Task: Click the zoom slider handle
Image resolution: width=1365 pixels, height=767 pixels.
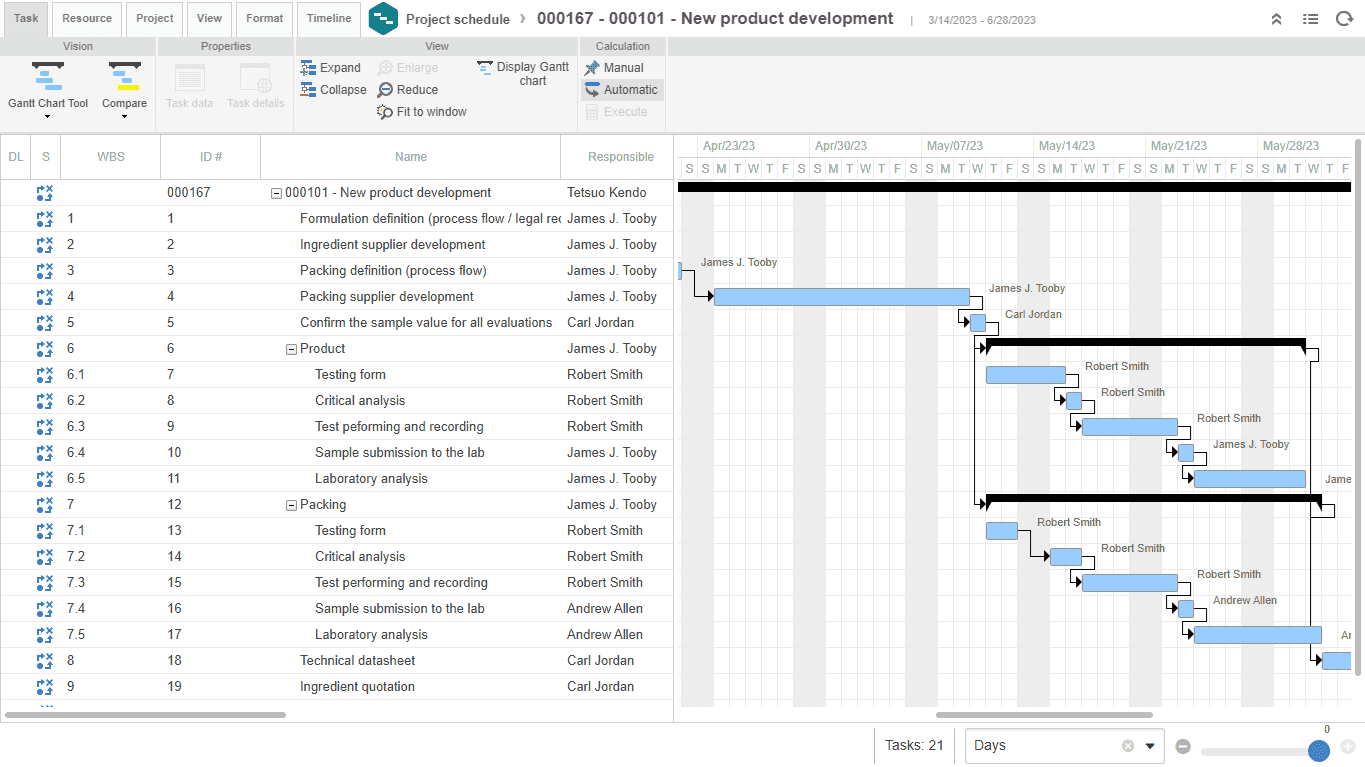Action: click(1319, 750)
